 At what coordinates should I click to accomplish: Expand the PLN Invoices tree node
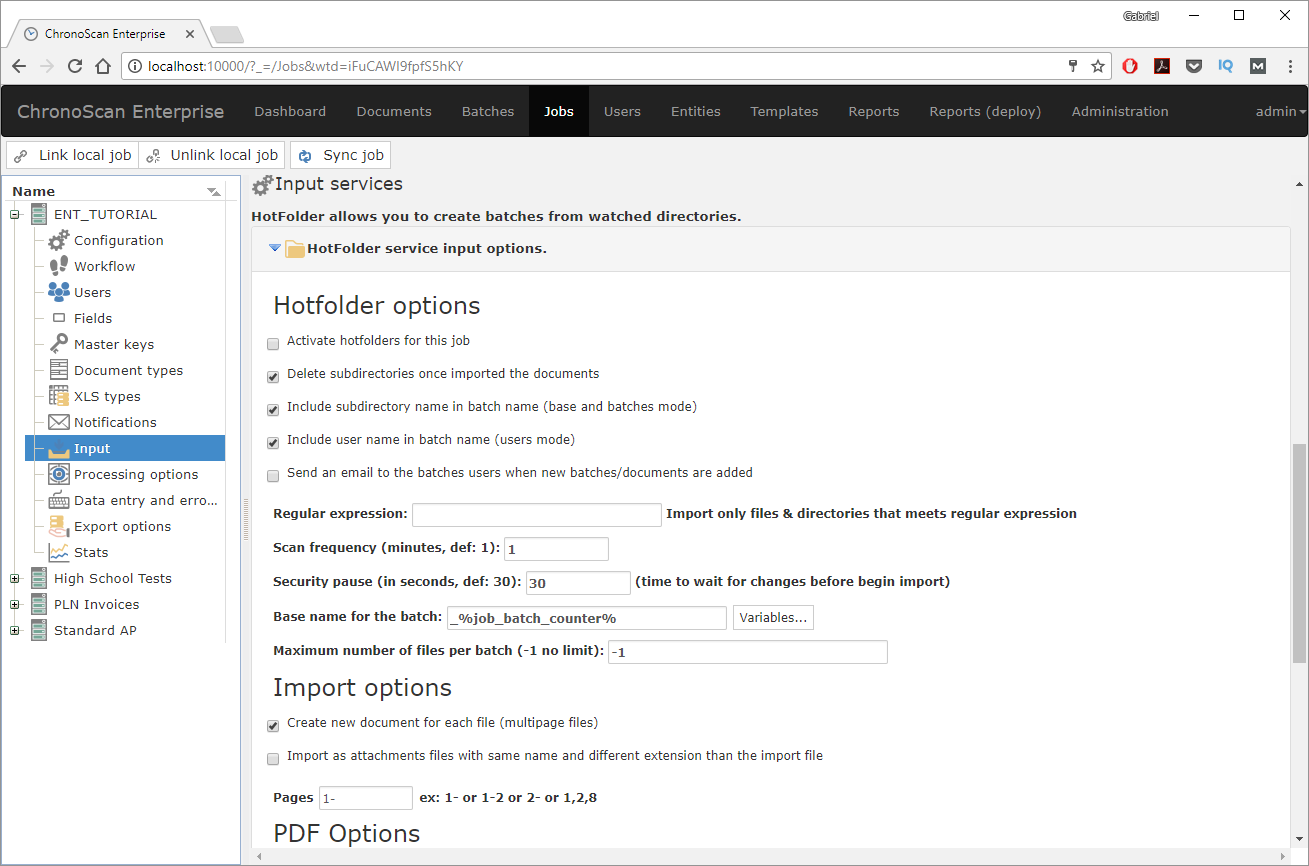[x=15, y=604]
